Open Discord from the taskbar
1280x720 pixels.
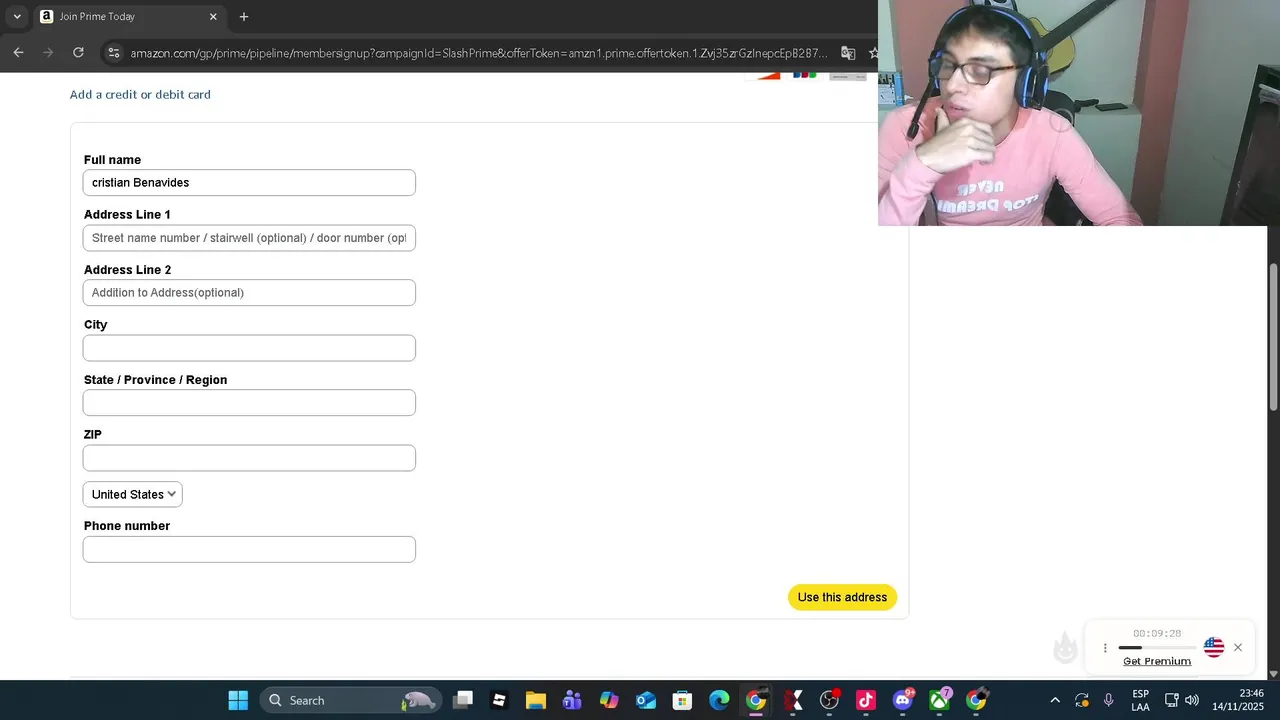[x=903, y=700]
